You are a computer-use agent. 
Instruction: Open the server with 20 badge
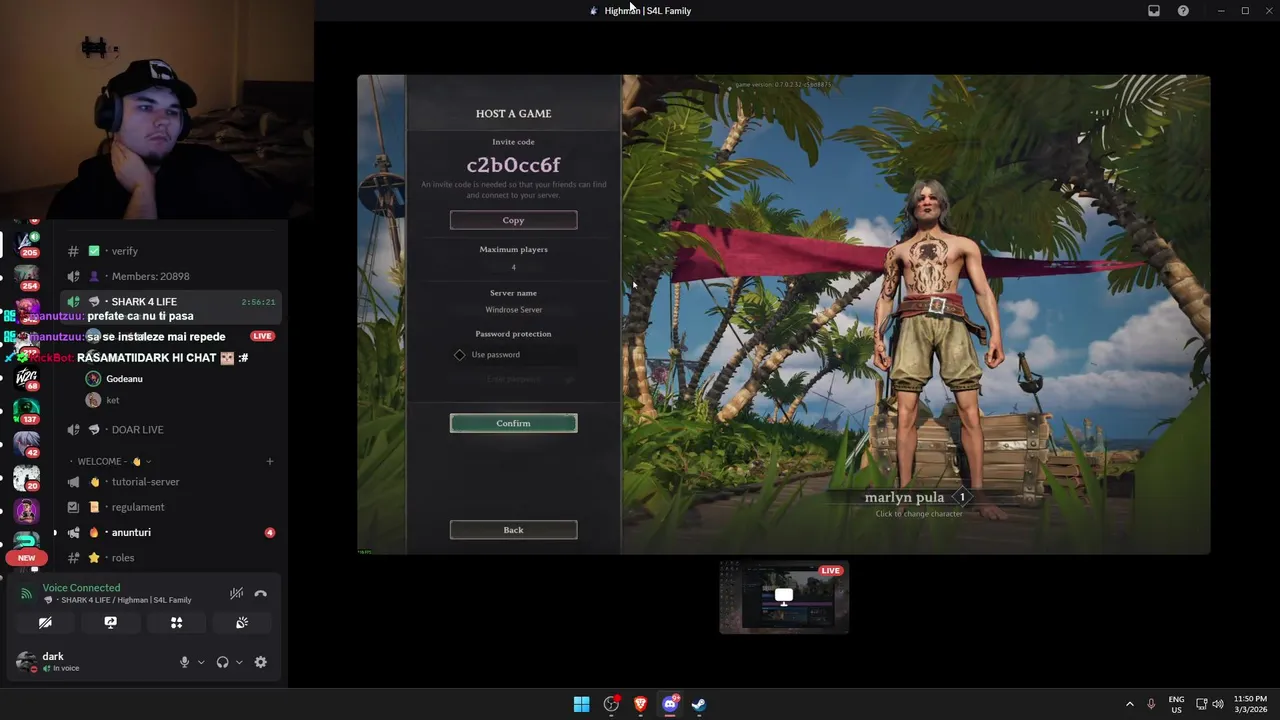(x=26, y=478)
